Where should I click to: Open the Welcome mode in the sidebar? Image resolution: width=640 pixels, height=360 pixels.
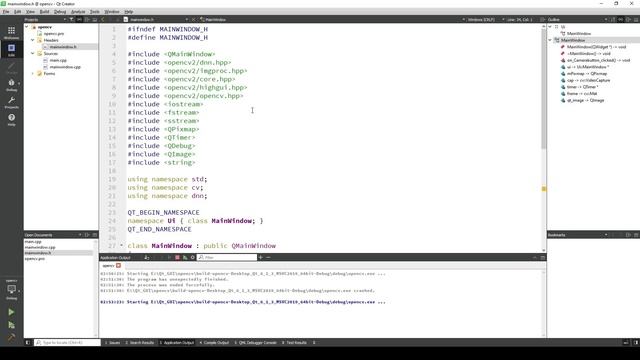coord(11,32)
